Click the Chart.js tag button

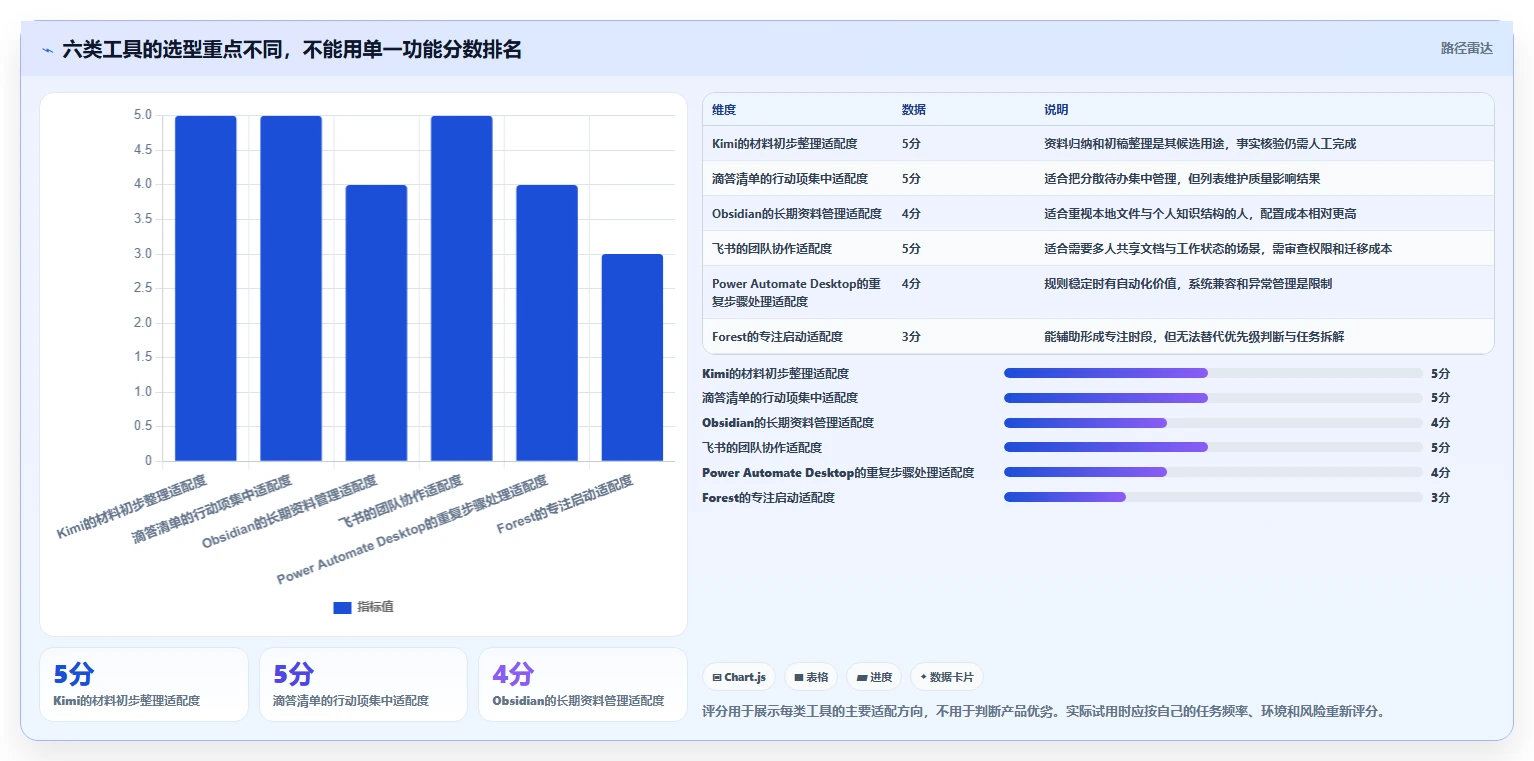tap(739, 677)
